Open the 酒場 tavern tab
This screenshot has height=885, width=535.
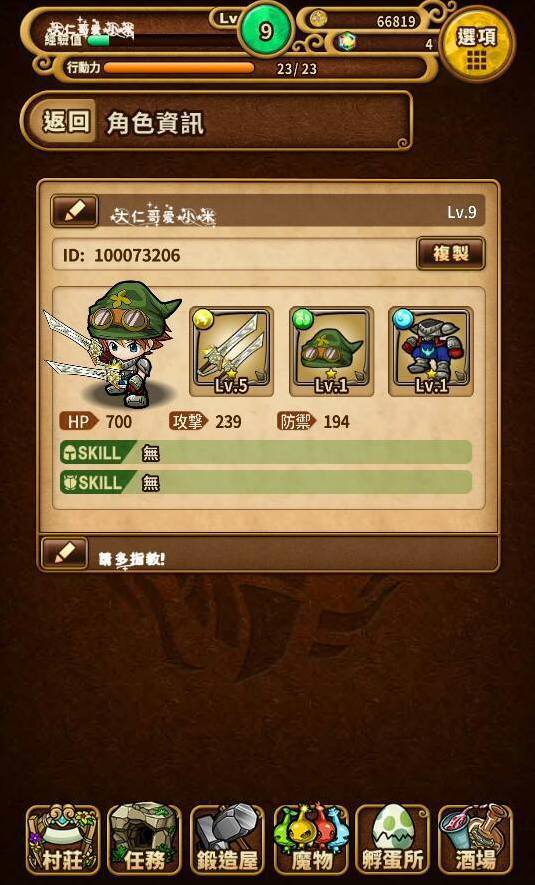pyautogui.click(x=475, y=839)
